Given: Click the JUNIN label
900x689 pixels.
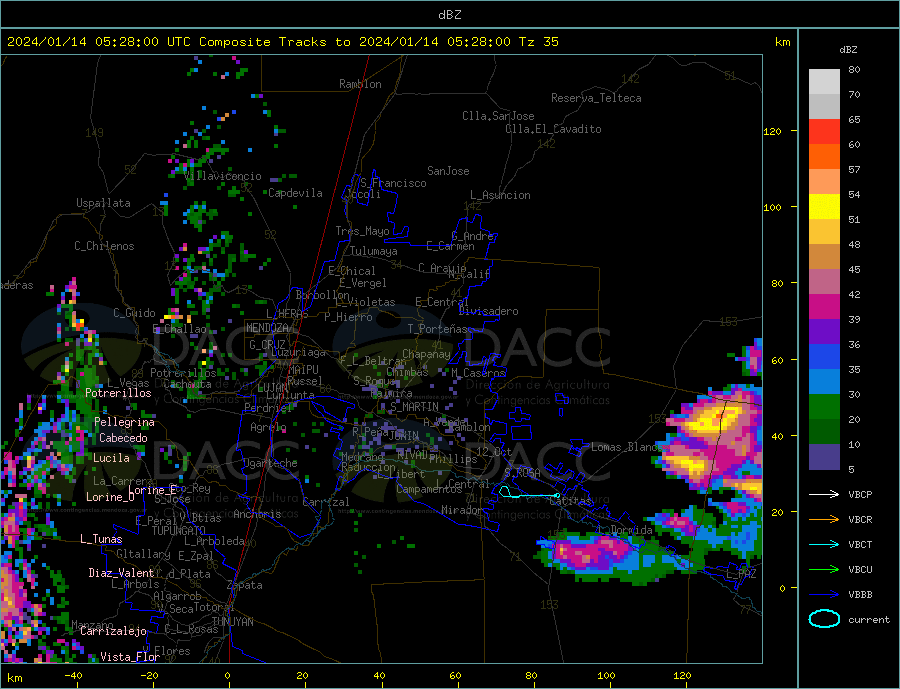Looking at the screenshot, I should click(404, 436).
